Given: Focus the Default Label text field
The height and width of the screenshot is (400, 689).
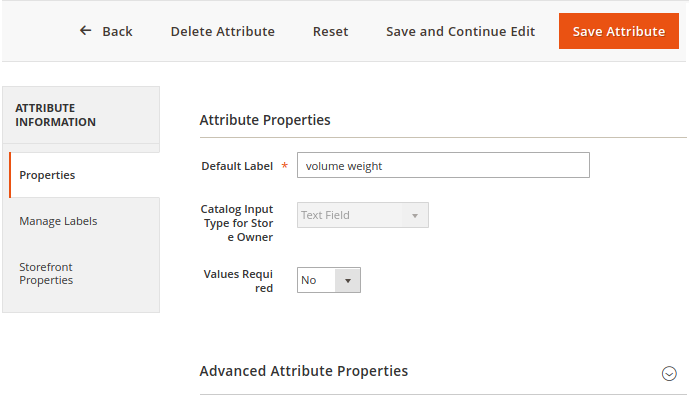Looking at the screenshot, I should pos(443,166).
